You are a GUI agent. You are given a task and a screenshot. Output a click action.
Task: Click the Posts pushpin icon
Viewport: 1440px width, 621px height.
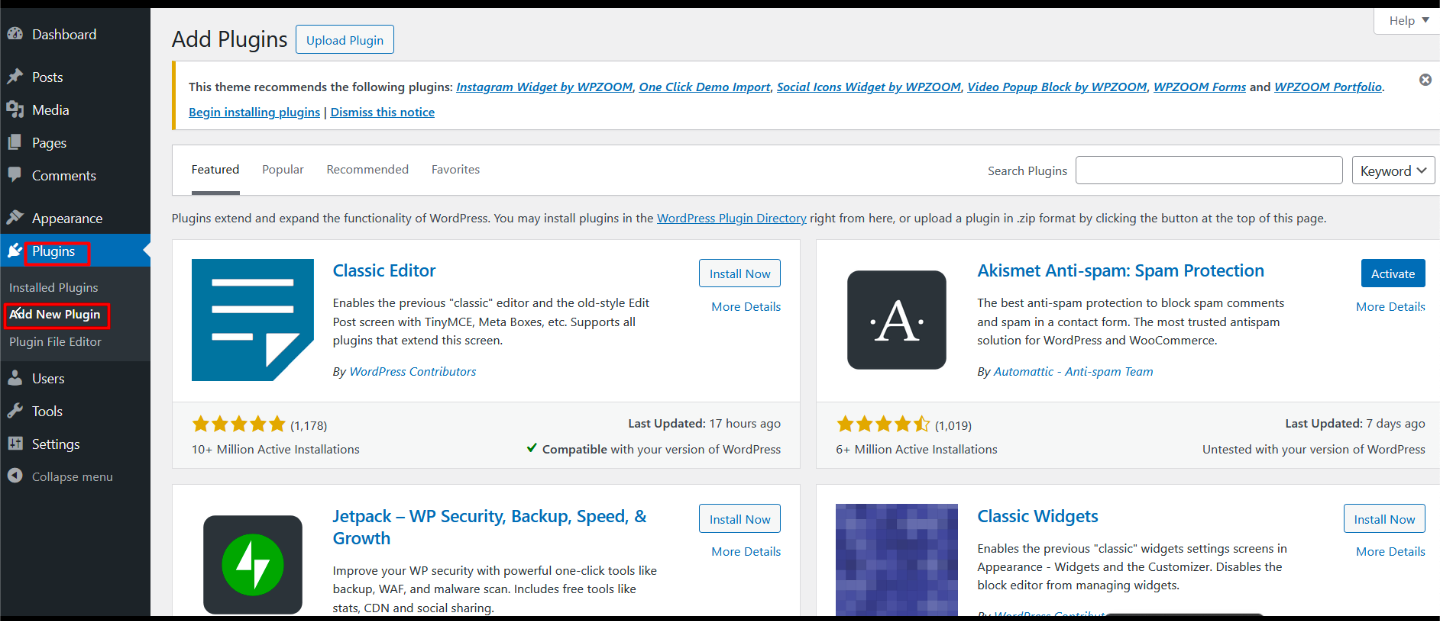click(x=15, y=77)
